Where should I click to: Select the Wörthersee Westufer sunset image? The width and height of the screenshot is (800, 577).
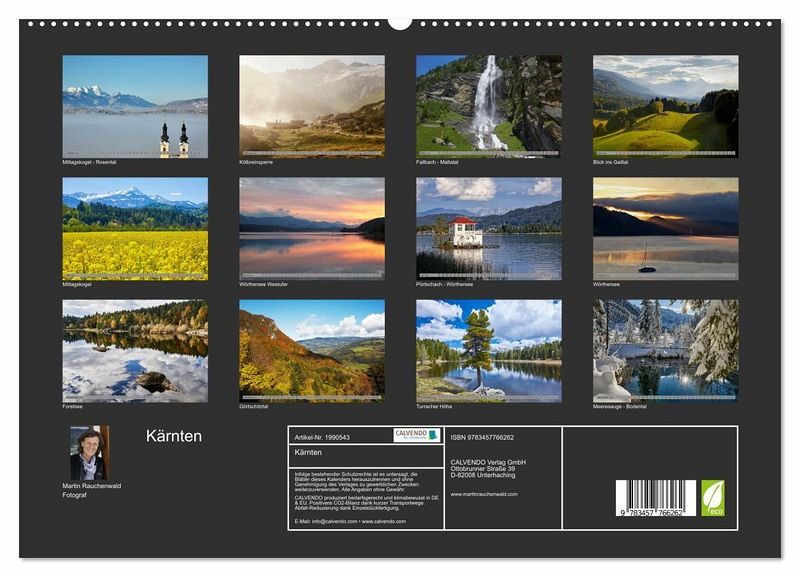312,229
